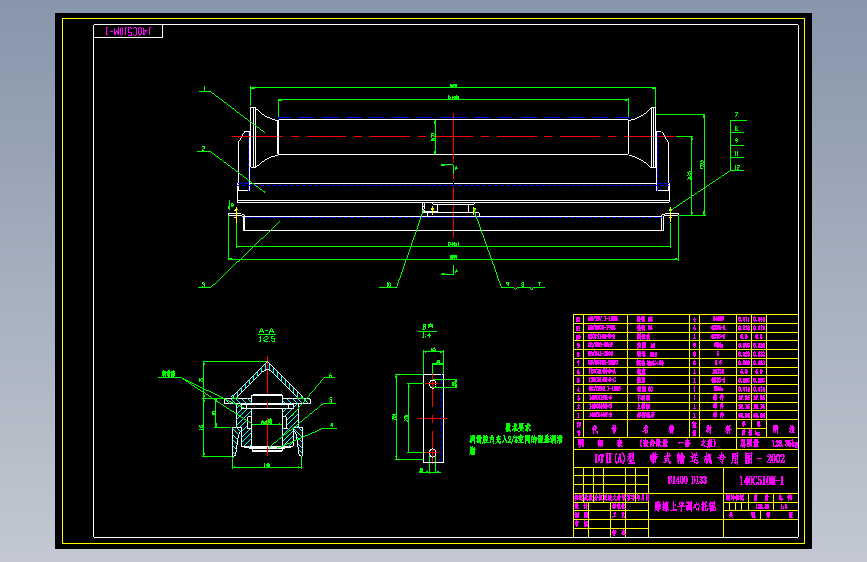Click the B1400 D133 specification text

pyautogui.click(x=687, y=480)
